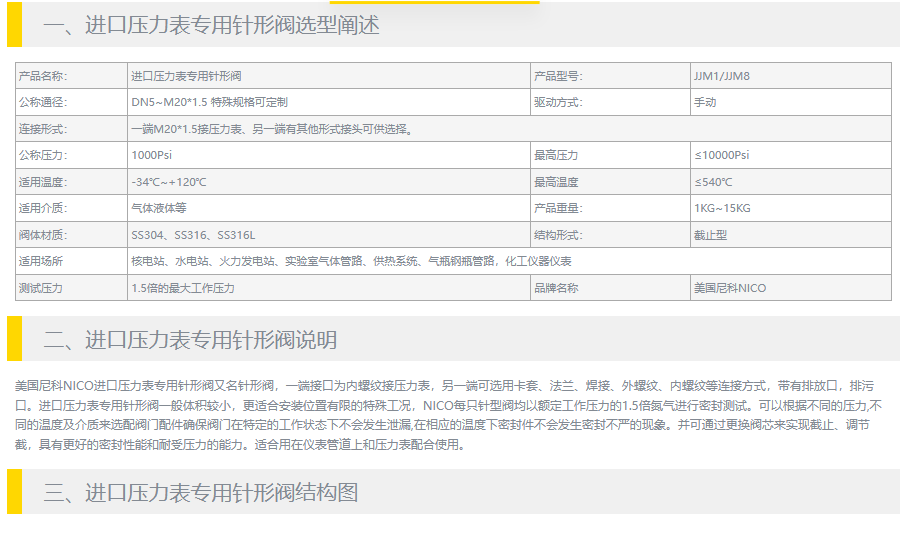Click the description paragraph starting 美国尼科NICO进口压力表

click(450, 415)
